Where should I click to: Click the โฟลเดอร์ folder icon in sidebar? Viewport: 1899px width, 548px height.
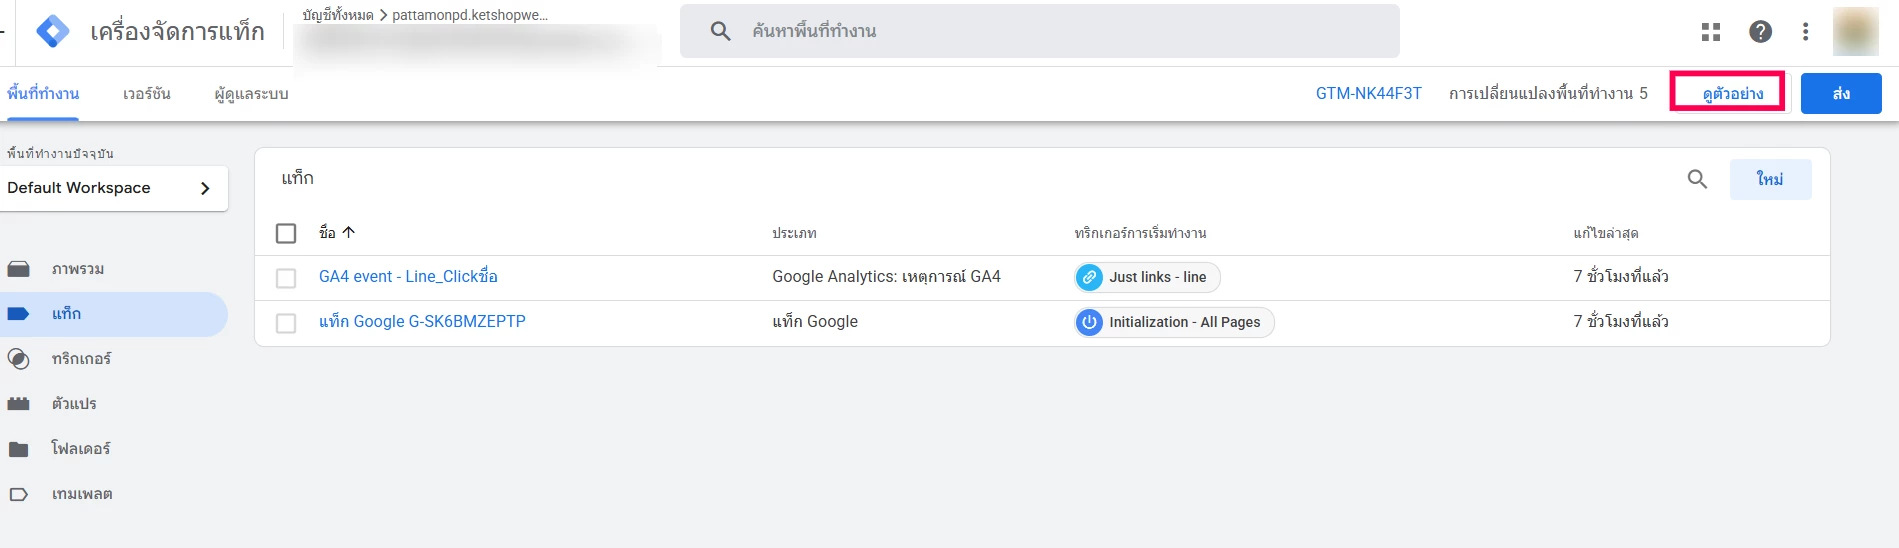coord(19,449)
